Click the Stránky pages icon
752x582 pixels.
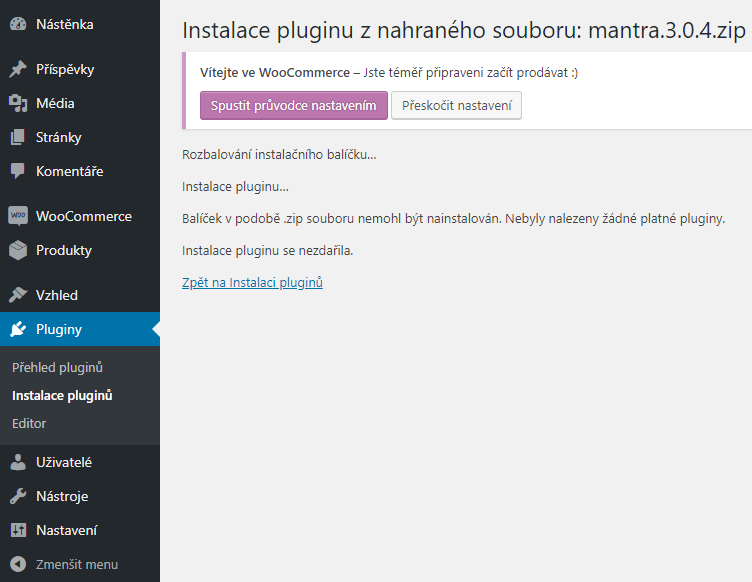click(18, 138)
